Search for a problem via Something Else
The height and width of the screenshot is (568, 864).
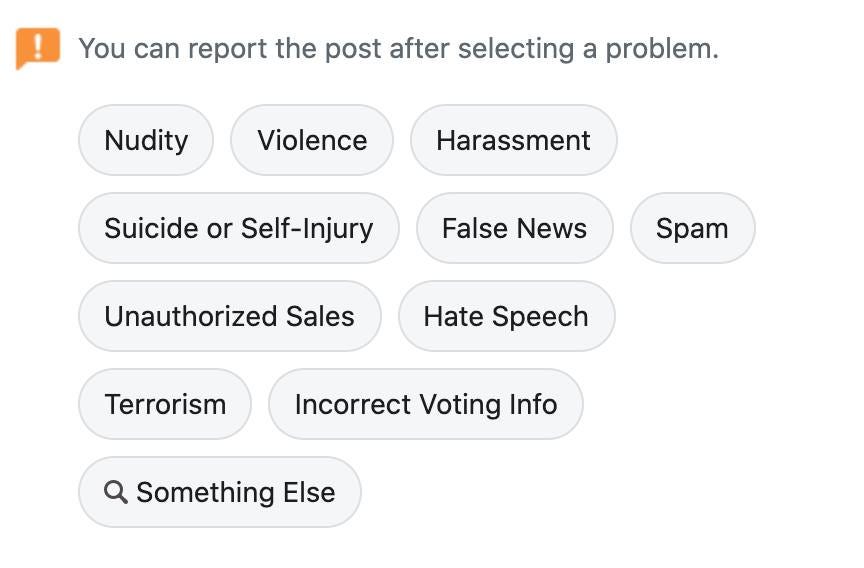pyautogui.click(x=220, y=492)
